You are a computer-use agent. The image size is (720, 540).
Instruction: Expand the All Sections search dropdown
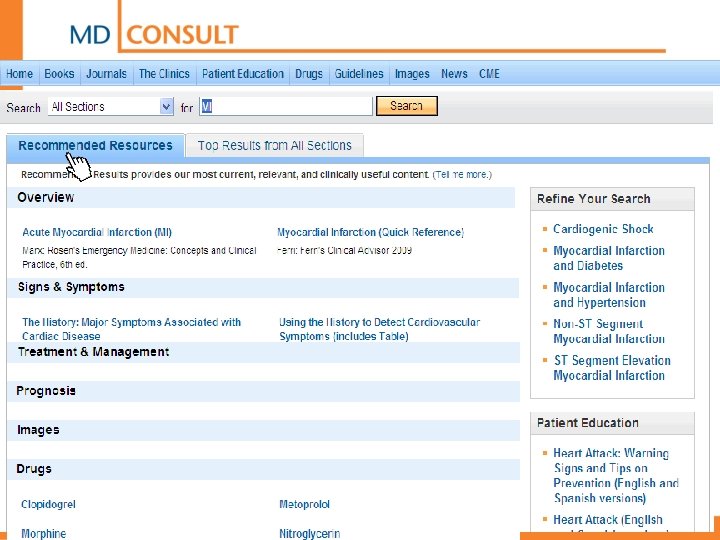point(111,107)
